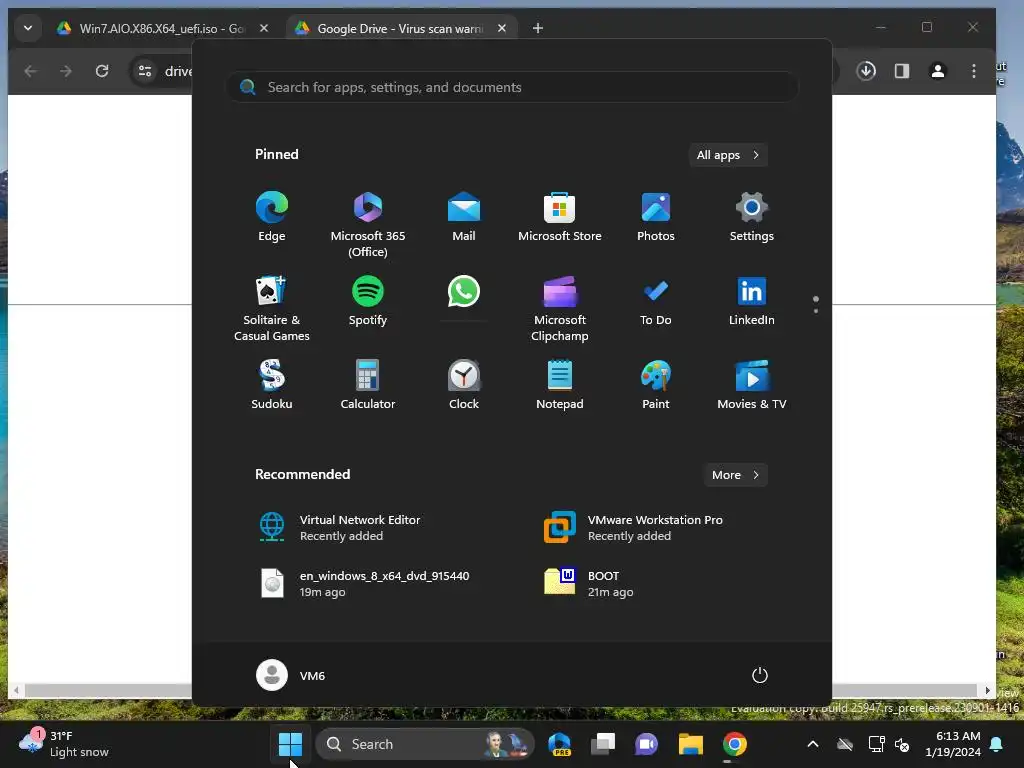This screenshot has height=768, width=1024.
Task: Open the WhatsApp pinned icon
Action: 464,292
